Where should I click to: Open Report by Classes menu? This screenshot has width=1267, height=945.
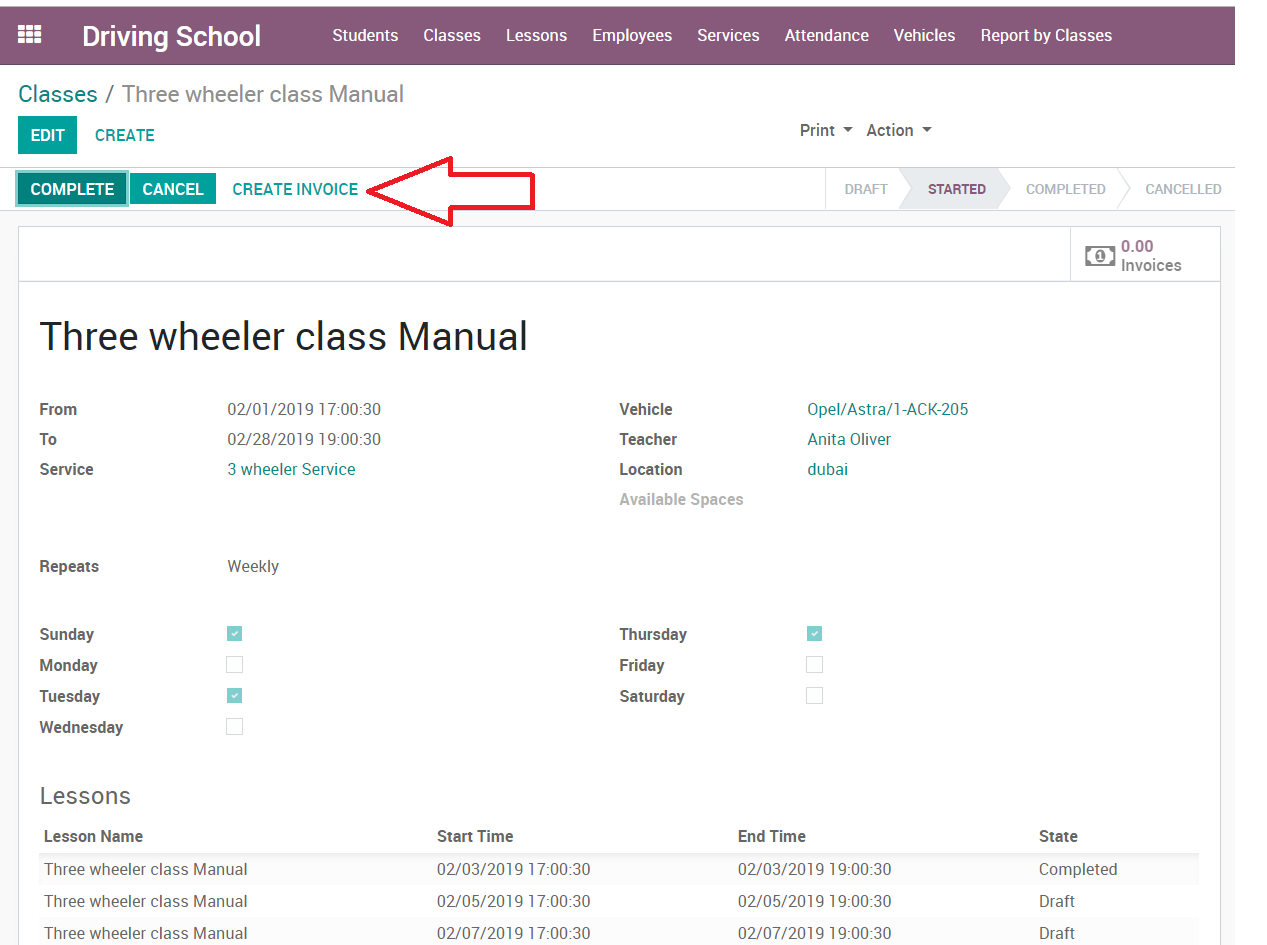(x=1046, y=35)
